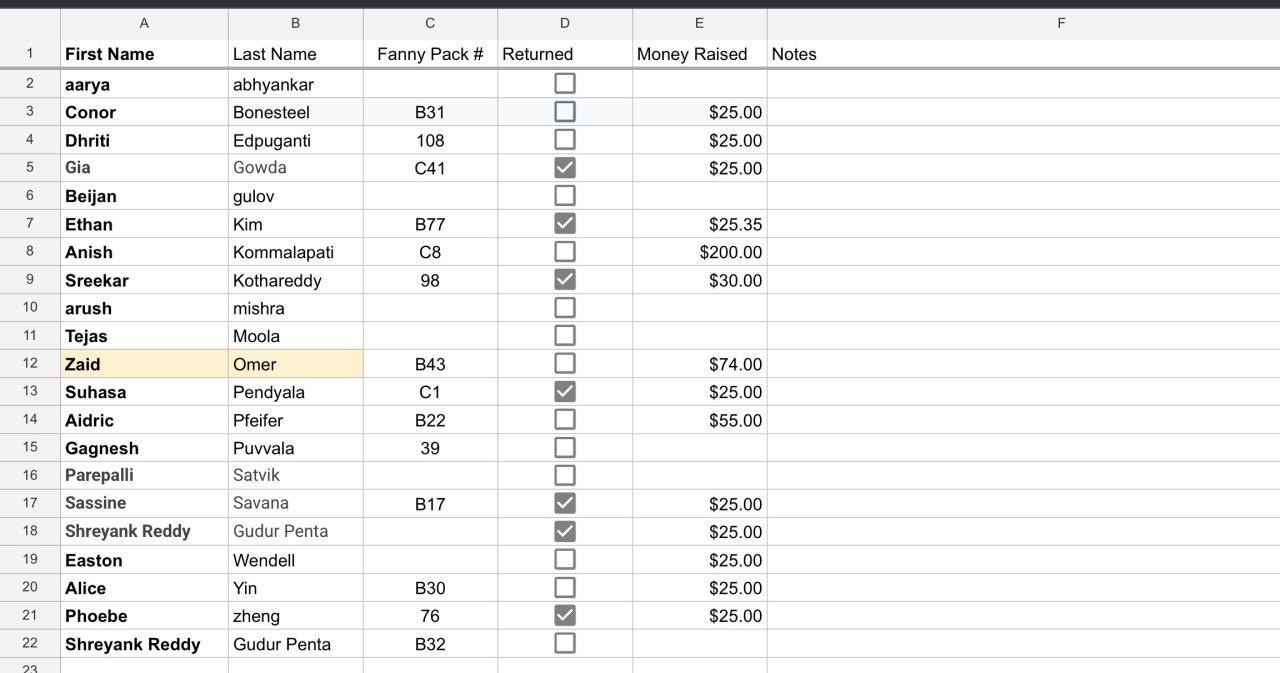Click the highlighted "Zaid" first name cell
The height and width of the screenshot is (673, 1280).
click(x=144, y=364)
